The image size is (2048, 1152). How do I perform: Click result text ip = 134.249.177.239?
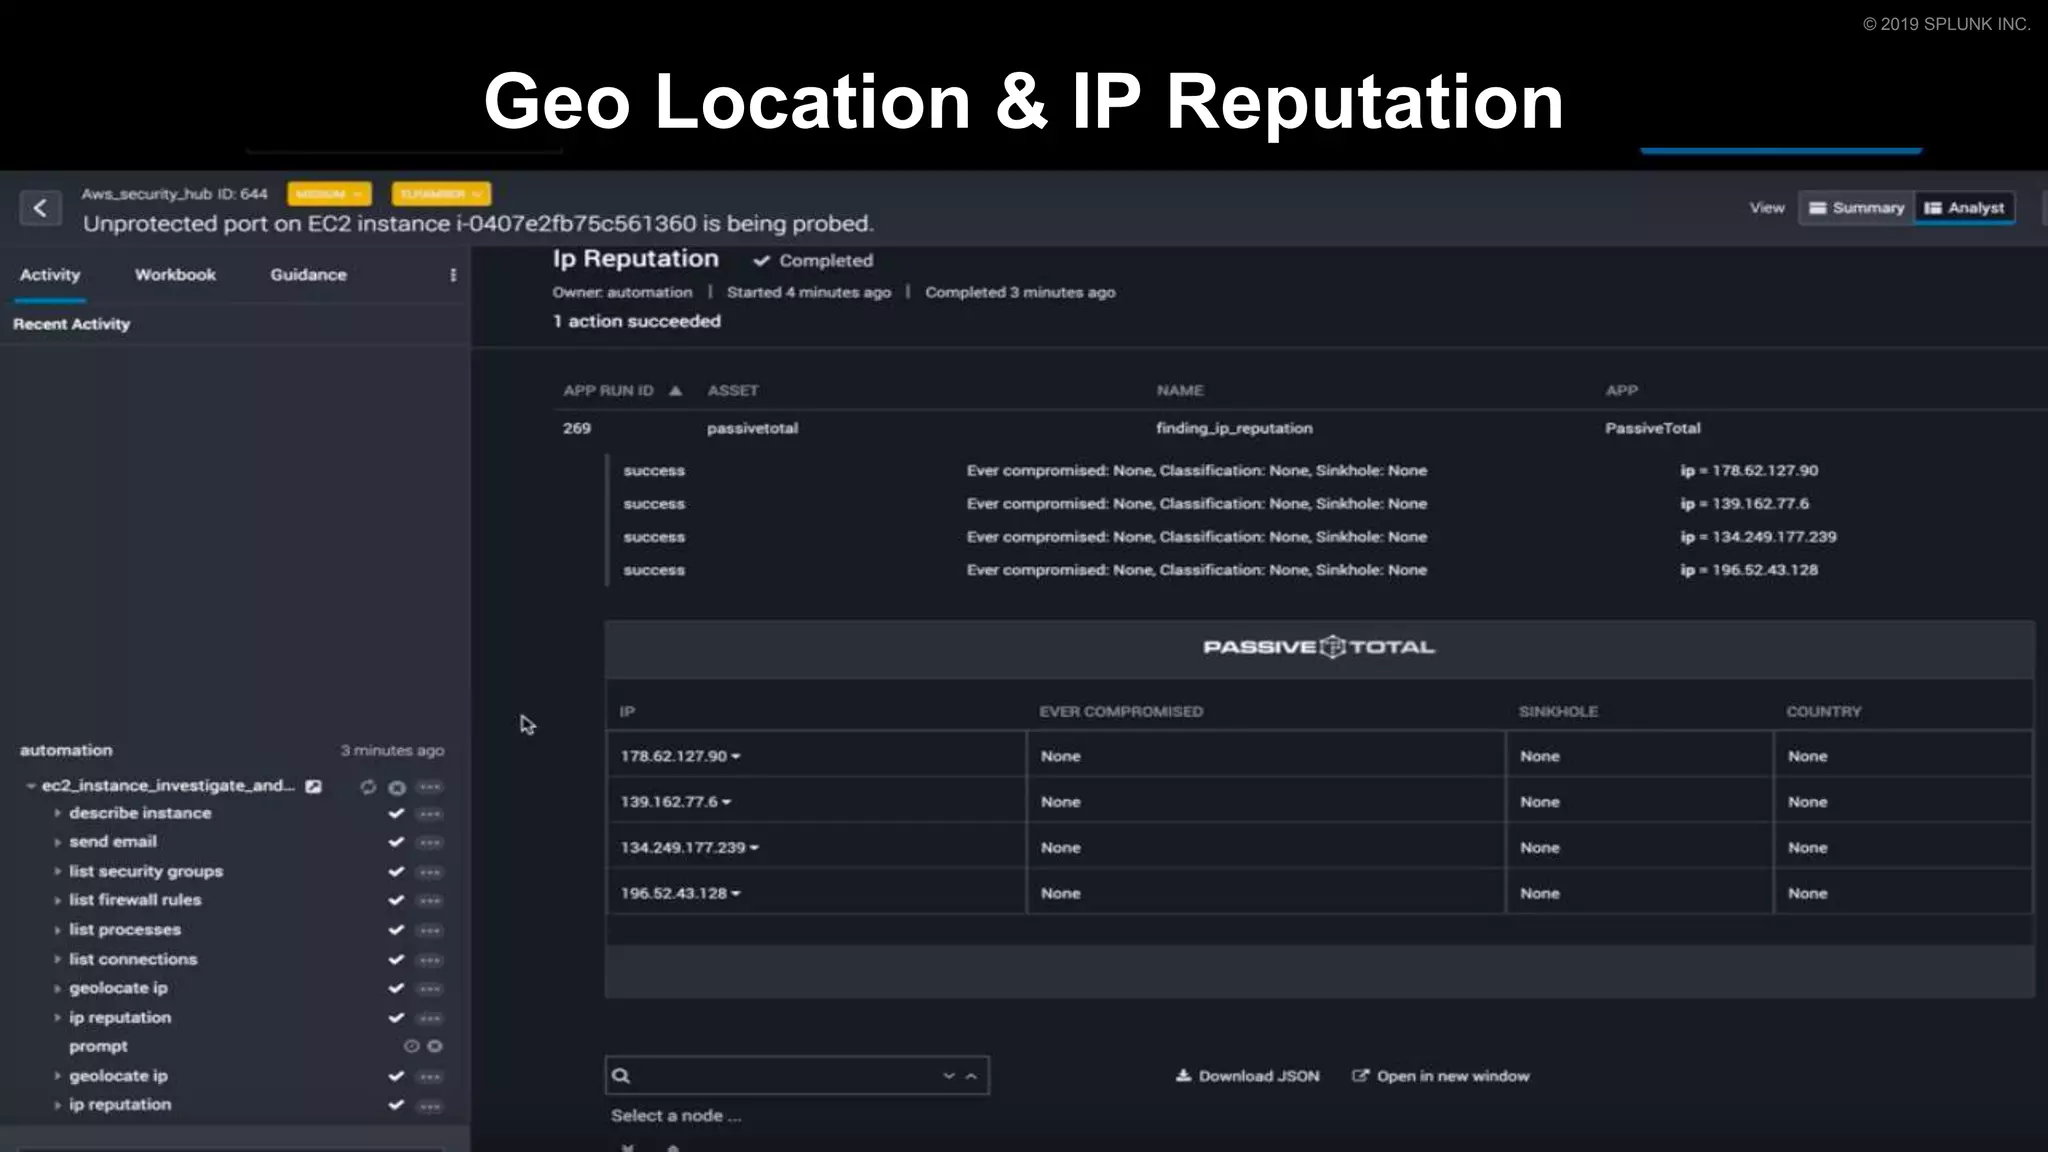(1758, 537)
